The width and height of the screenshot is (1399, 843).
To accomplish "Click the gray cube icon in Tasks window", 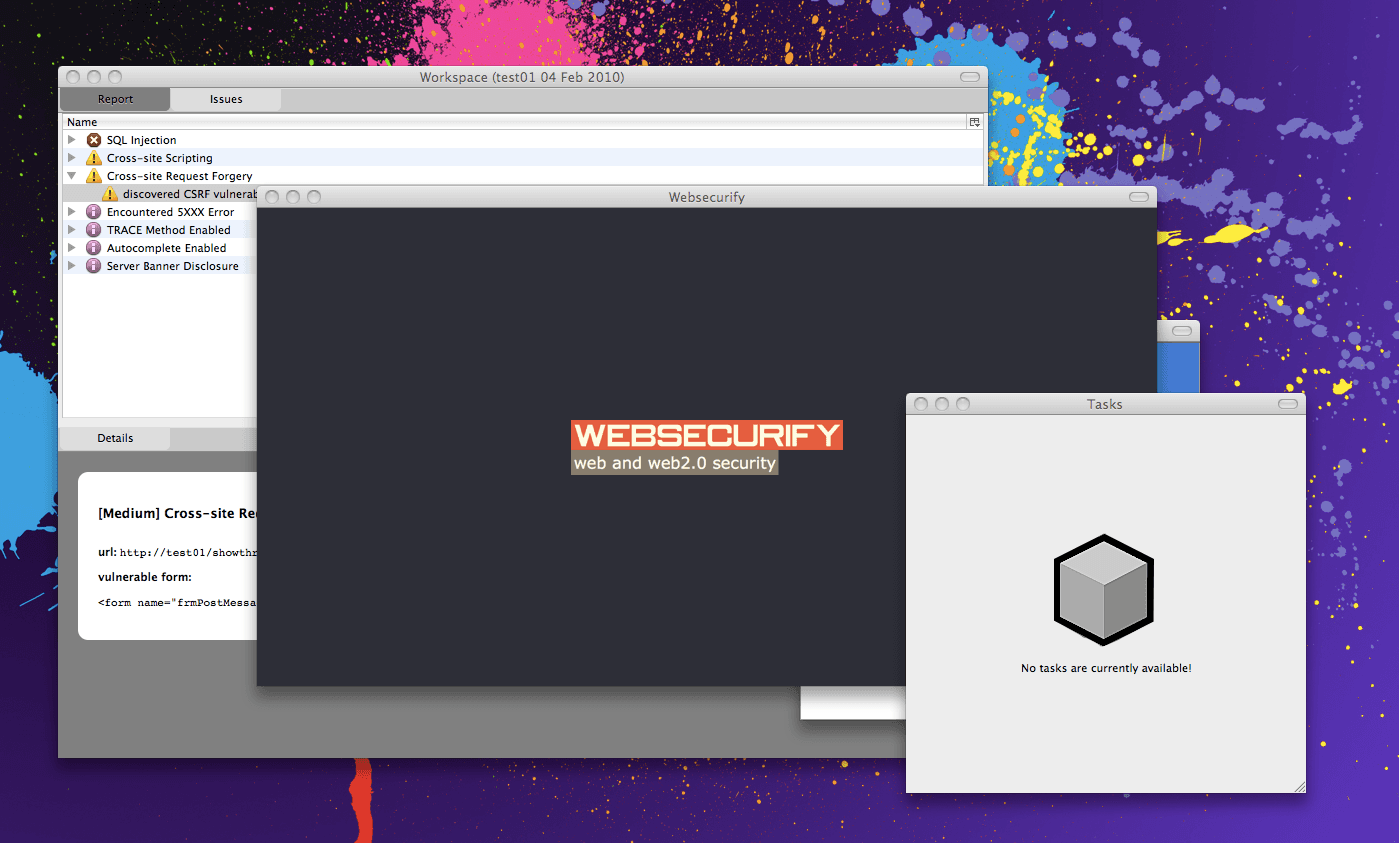I will tap(1104, 591).
